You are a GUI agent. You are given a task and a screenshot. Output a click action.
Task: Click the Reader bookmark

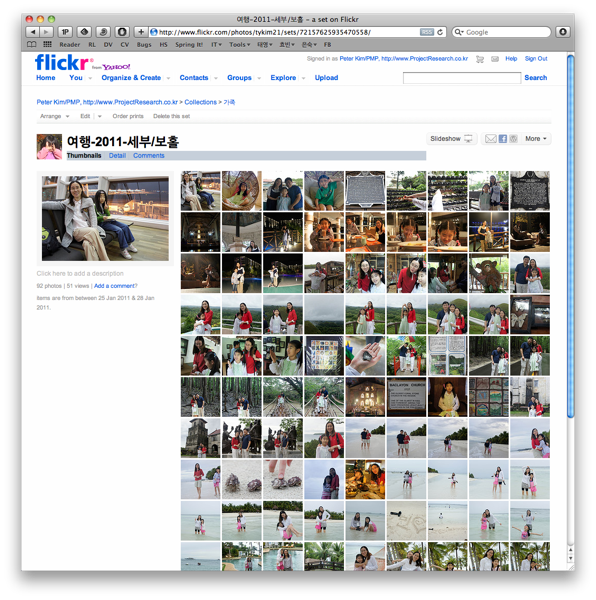[x=70, y=45]
